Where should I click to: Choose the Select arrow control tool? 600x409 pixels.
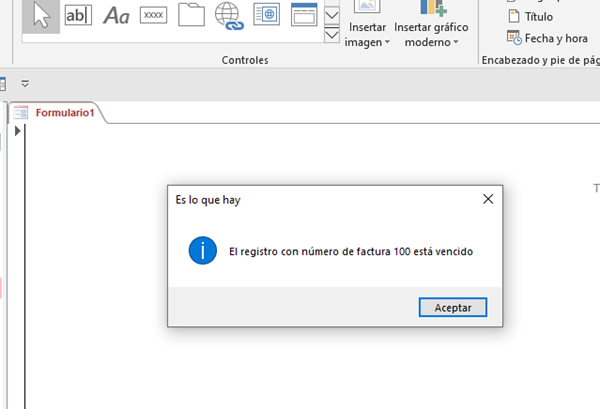pos(41,16)
